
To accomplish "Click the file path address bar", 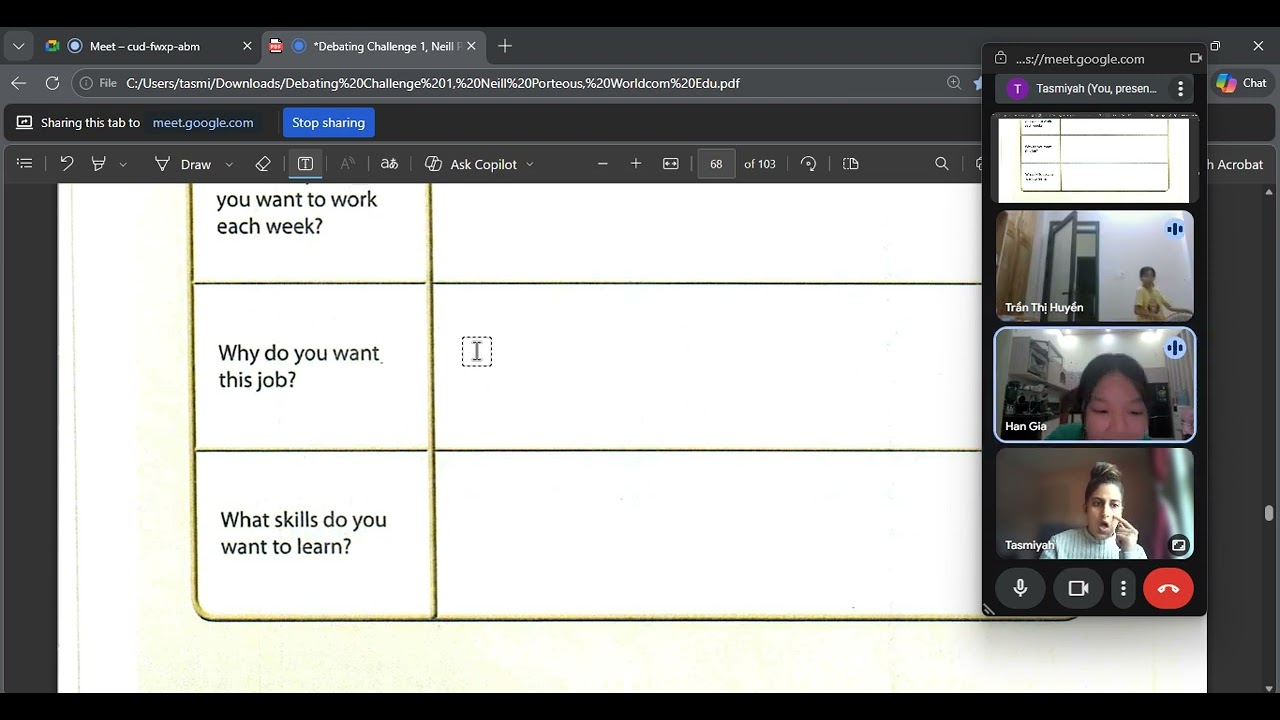I will 433,83.
